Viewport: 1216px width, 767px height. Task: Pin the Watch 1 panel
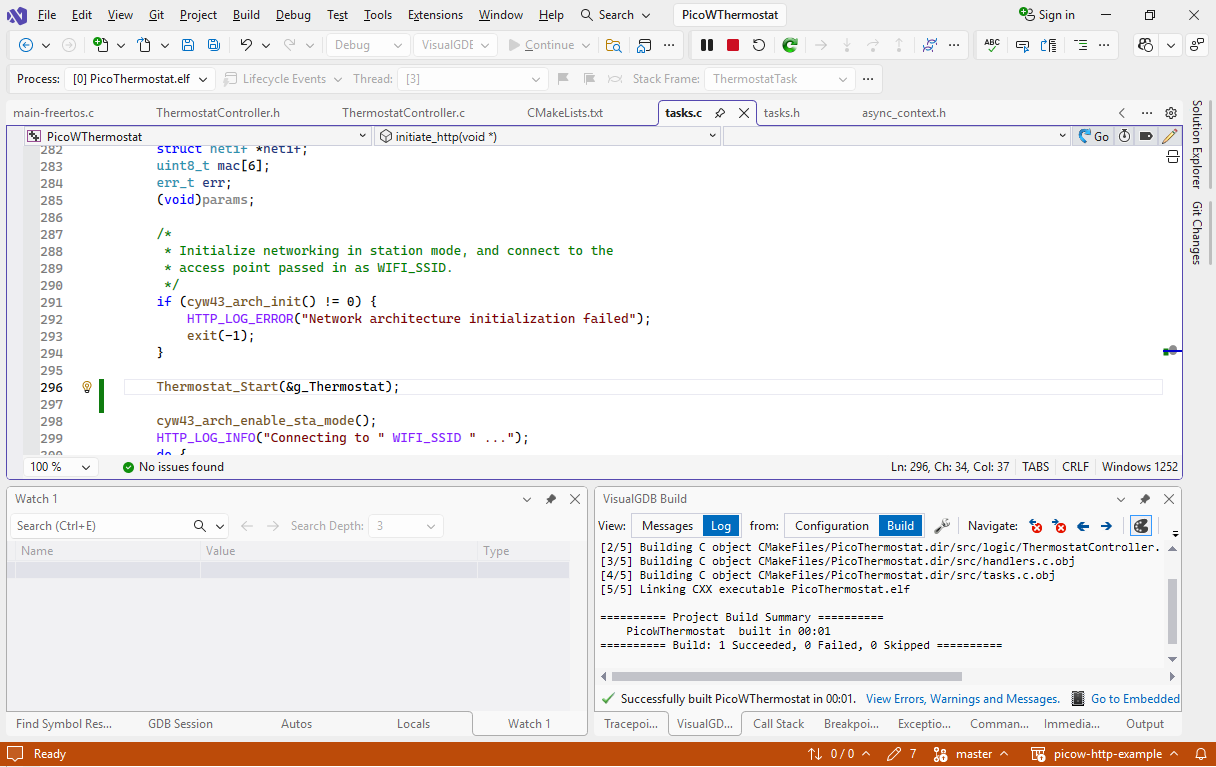click(551, 499)
